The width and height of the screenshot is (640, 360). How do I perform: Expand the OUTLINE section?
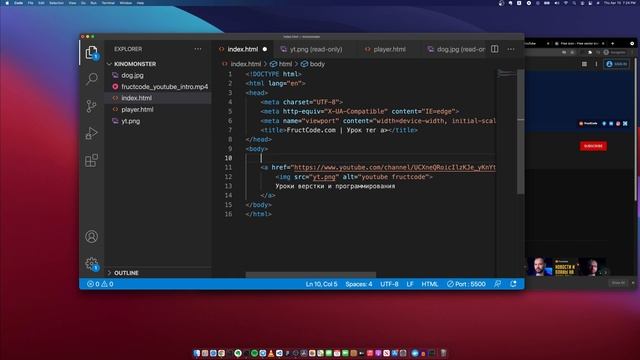point(127,273)
